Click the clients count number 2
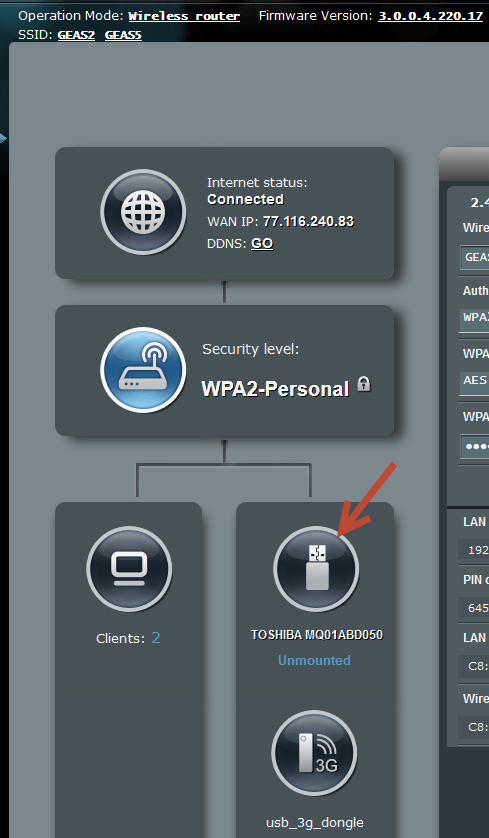 point(156,638)
